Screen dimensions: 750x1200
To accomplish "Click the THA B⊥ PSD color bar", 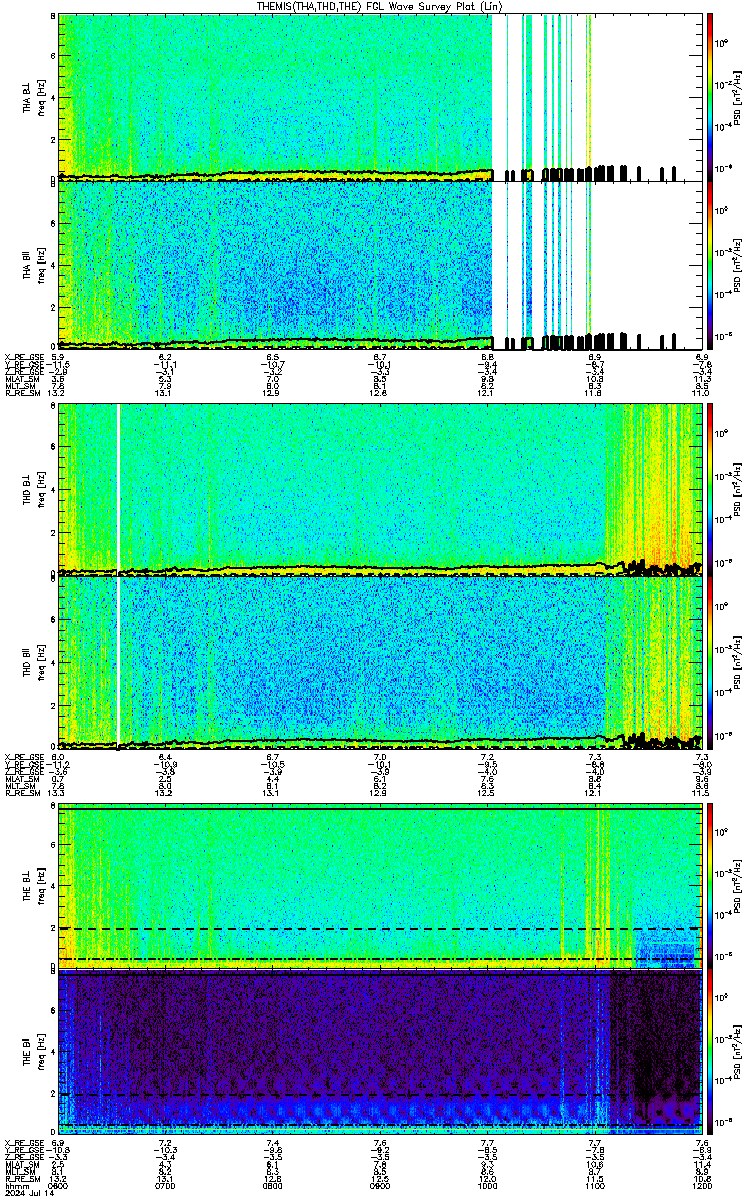I will (711, 97).
